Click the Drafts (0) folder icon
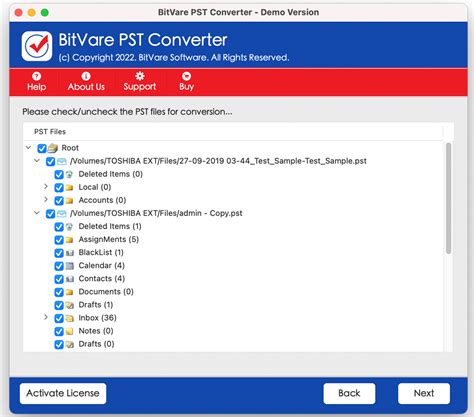Viewport: 474px width, 417px height. pyautogui.click(x=69, y=344)
